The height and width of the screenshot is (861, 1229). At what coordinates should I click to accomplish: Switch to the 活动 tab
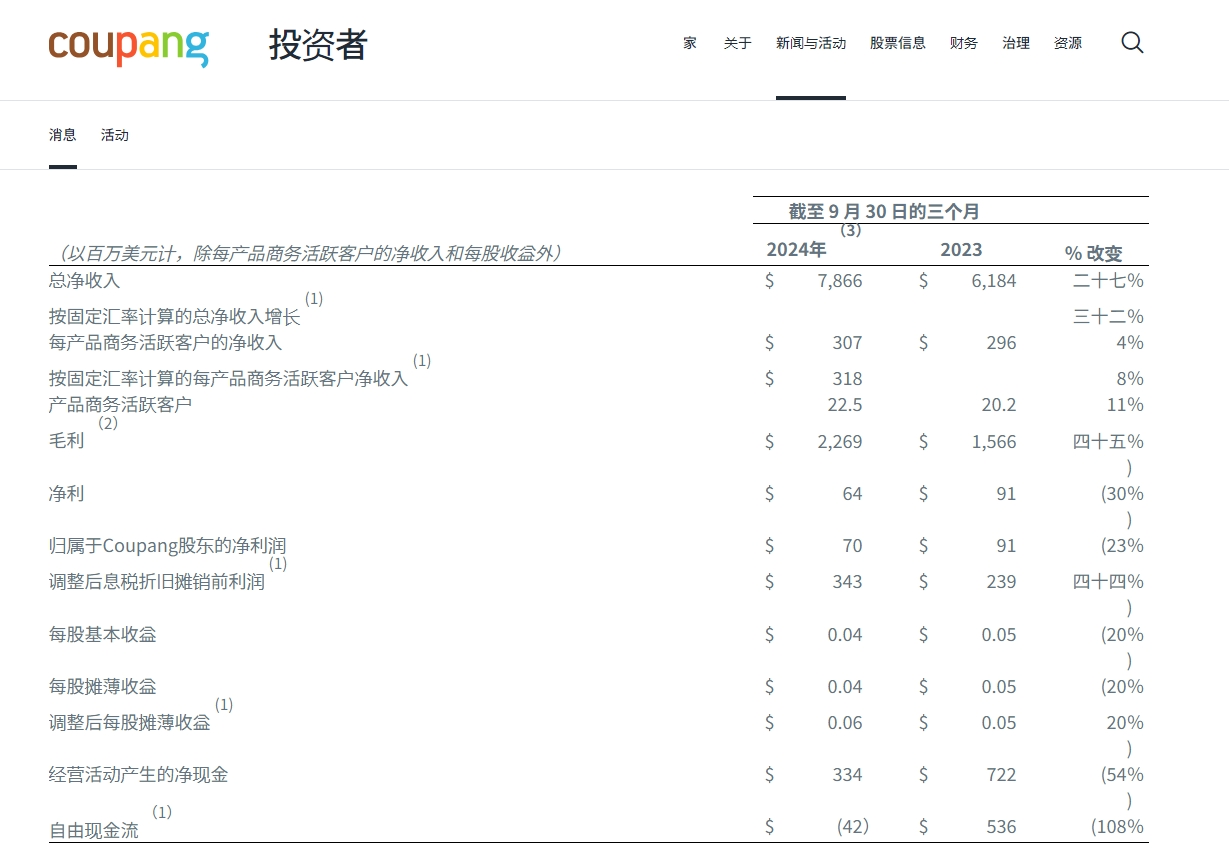(115, 135)
